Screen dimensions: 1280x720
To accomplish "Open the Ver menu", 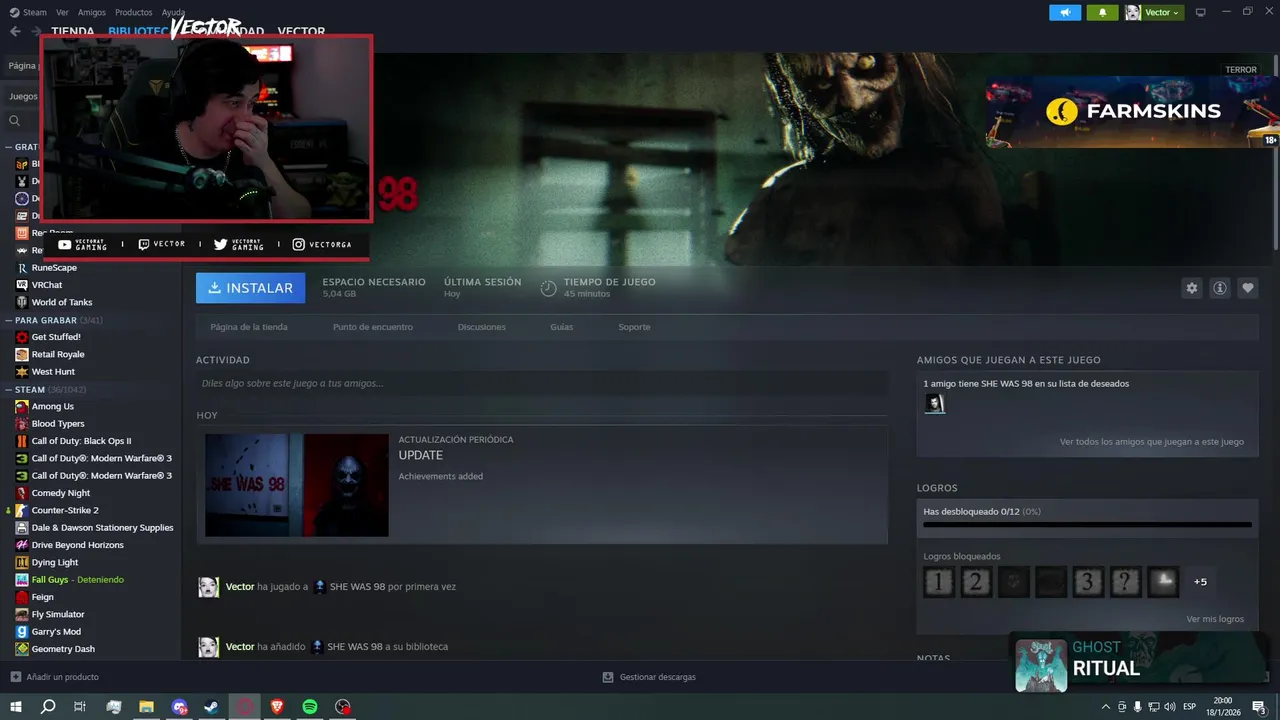I will click(x=62, y=12).
